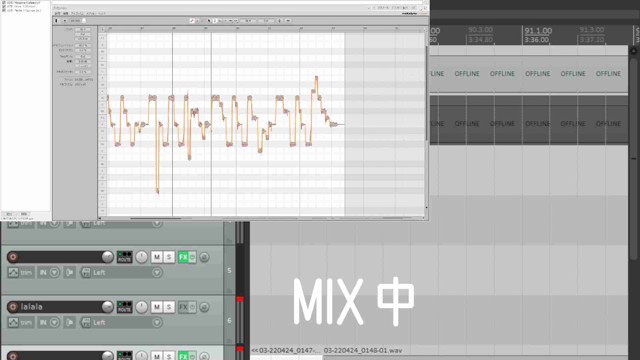Toggle FX bypass on track 5

pyautogui.click(x=192, y=257)
